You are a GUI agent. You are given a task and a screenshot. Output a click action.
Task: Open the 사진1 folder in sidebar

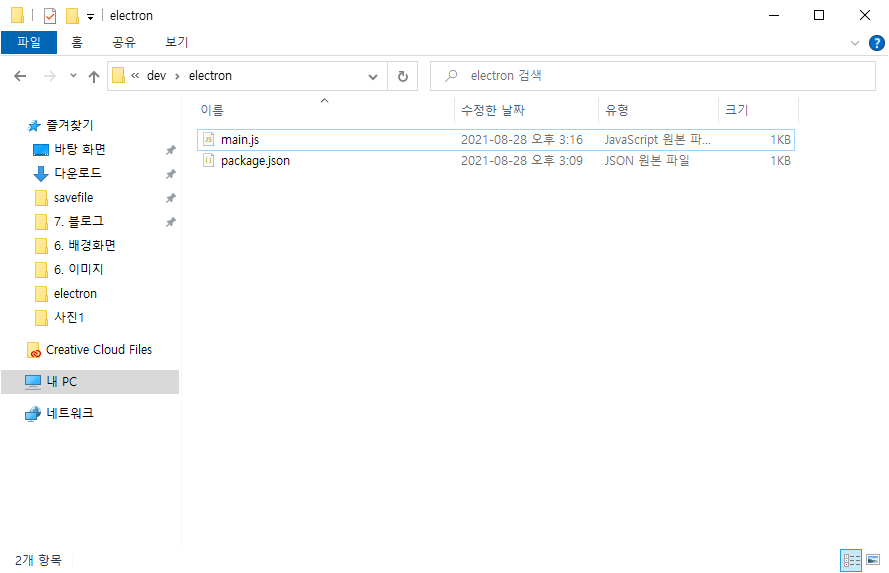tap(69, 317)
